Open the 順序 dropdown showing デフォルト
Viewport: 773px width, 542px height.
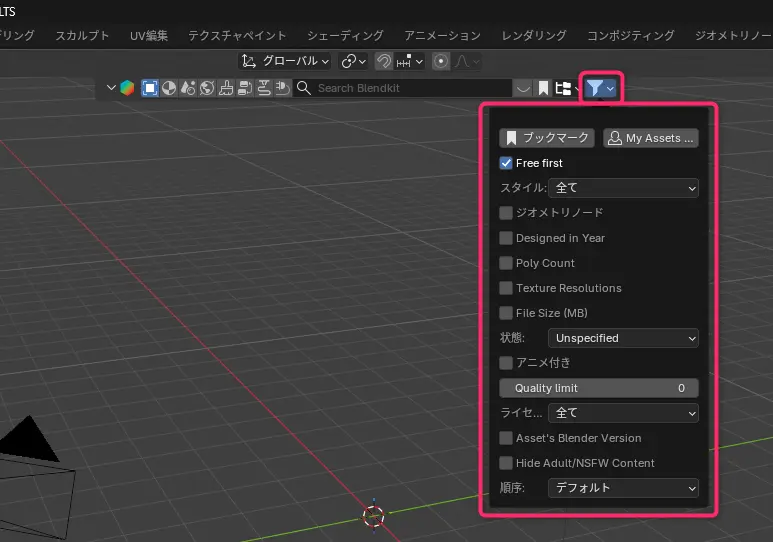623,488
